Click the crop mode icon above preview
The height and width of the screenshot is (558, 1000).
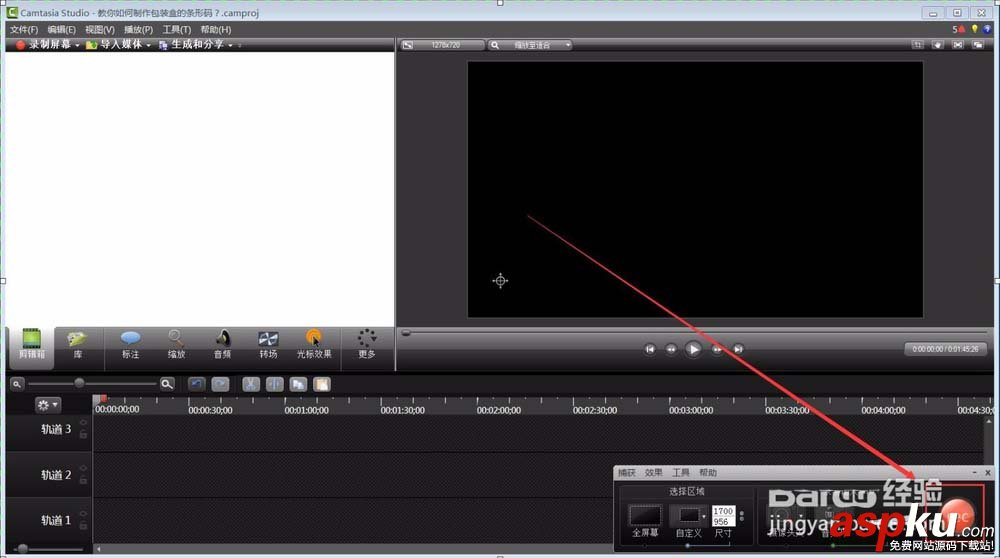[917, 45]
